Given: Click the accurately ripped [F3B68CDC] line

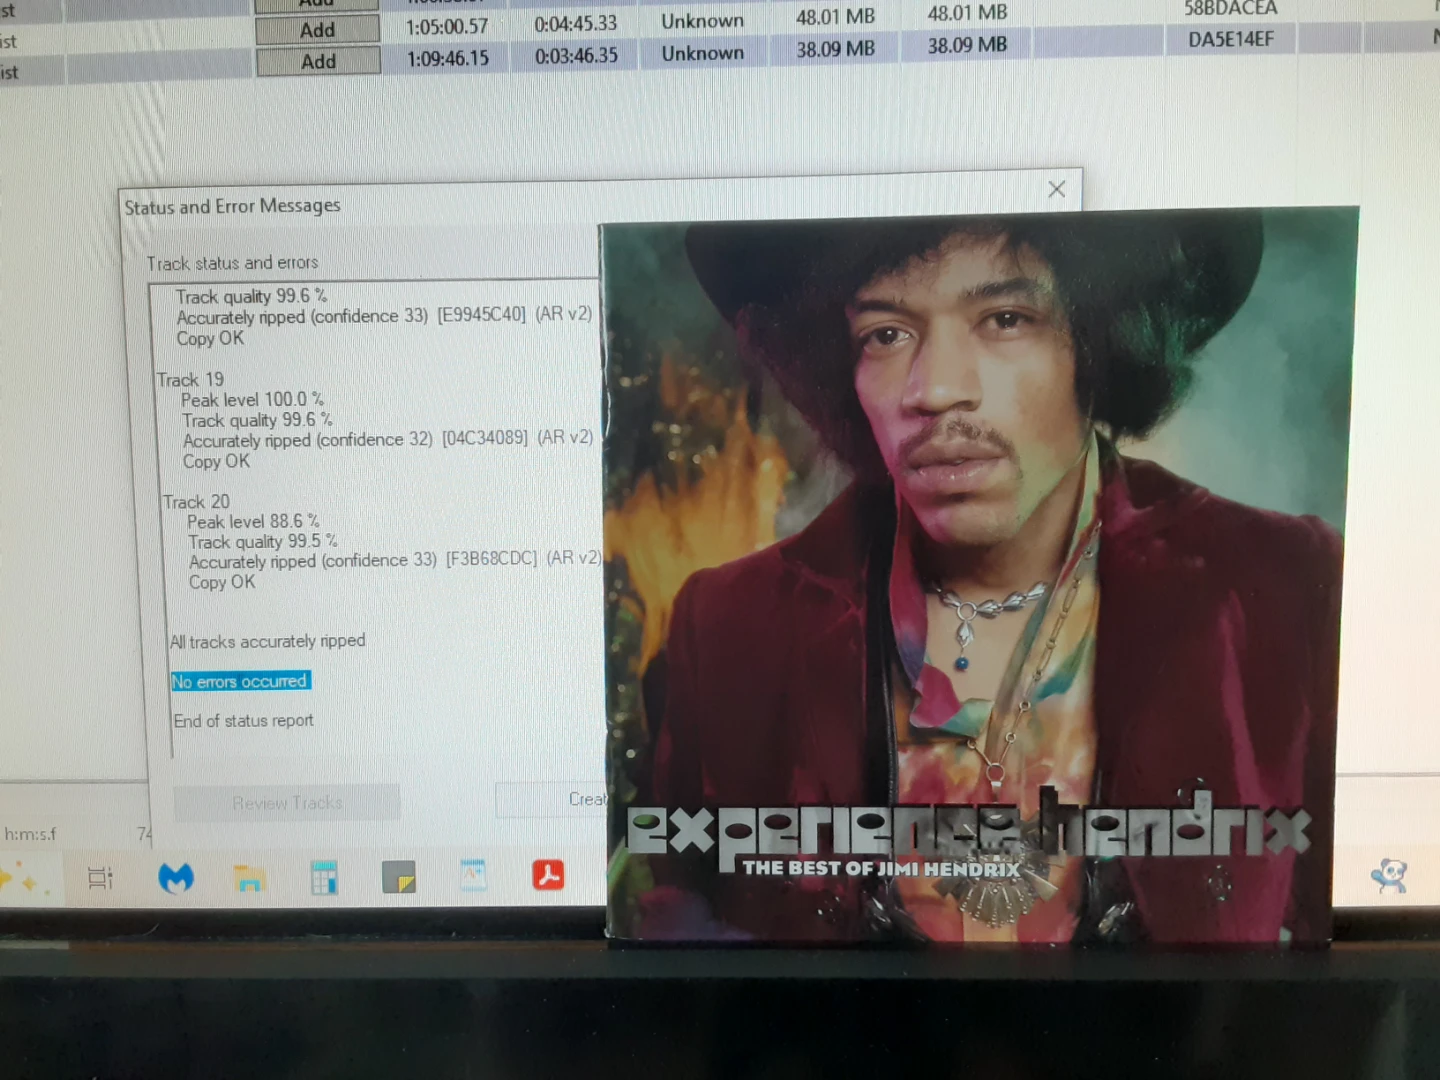Looking at the screenshot, I should pyautogui.click(x=395, y=560).
